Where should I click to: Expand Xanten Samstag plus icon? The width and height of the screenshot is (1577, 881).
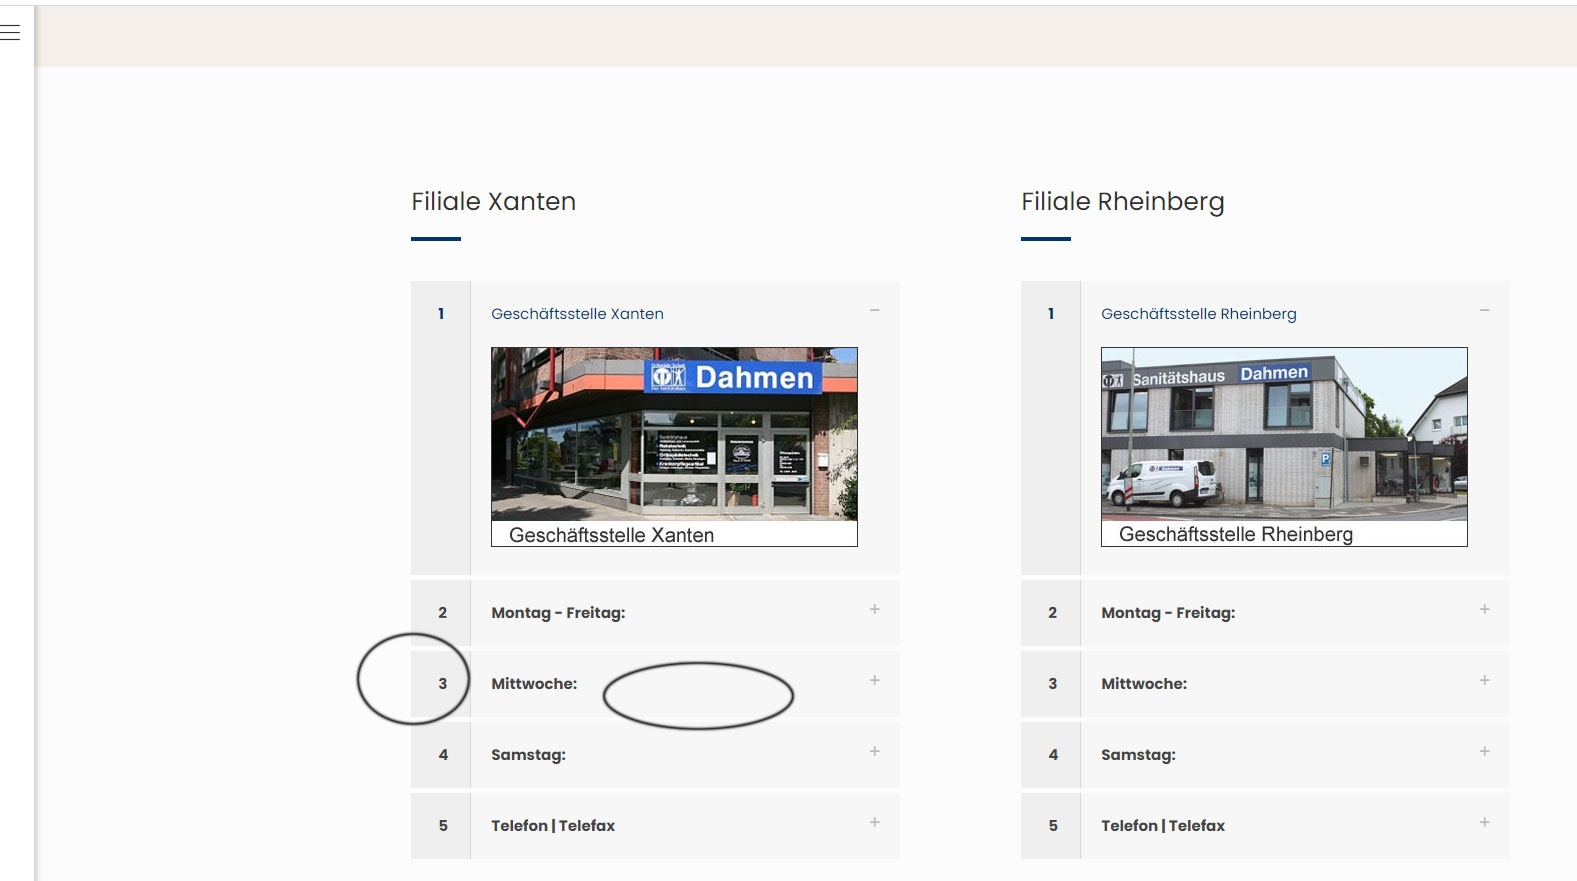tap(874, 751)
